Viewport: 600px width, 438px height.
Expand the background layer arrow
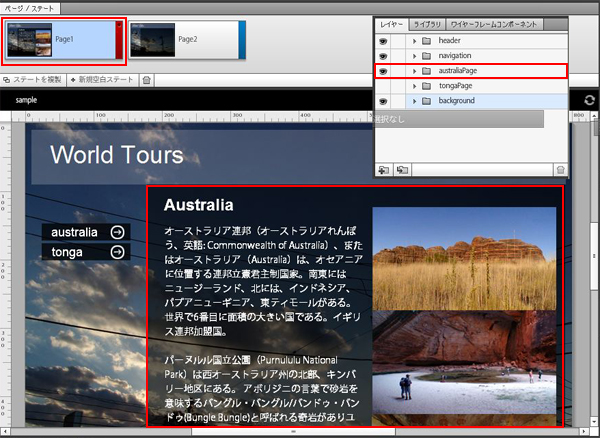pos(414,101)
